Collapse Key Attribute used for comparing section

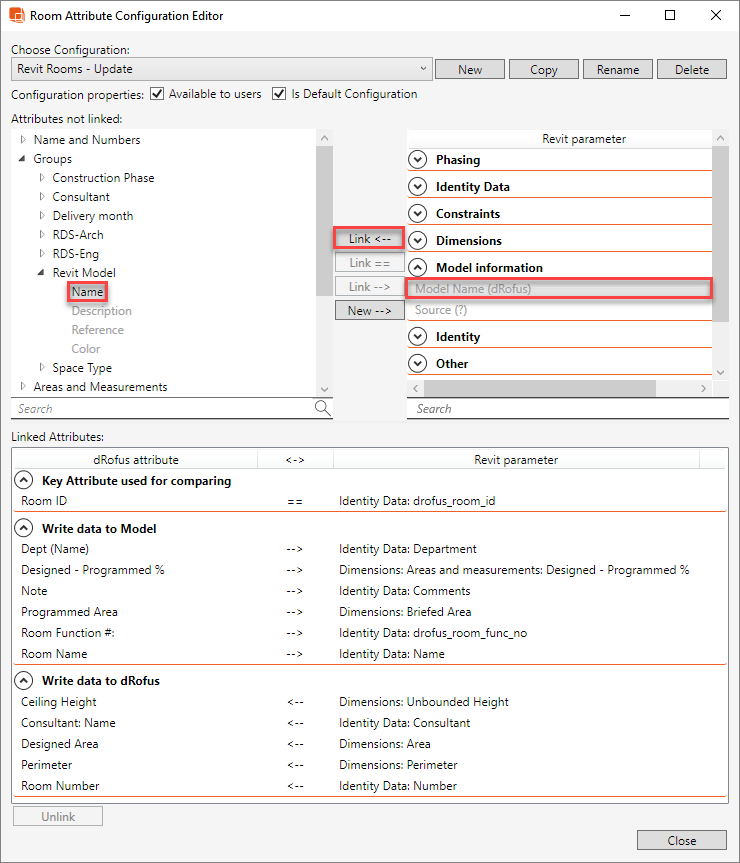coord(25,481)
